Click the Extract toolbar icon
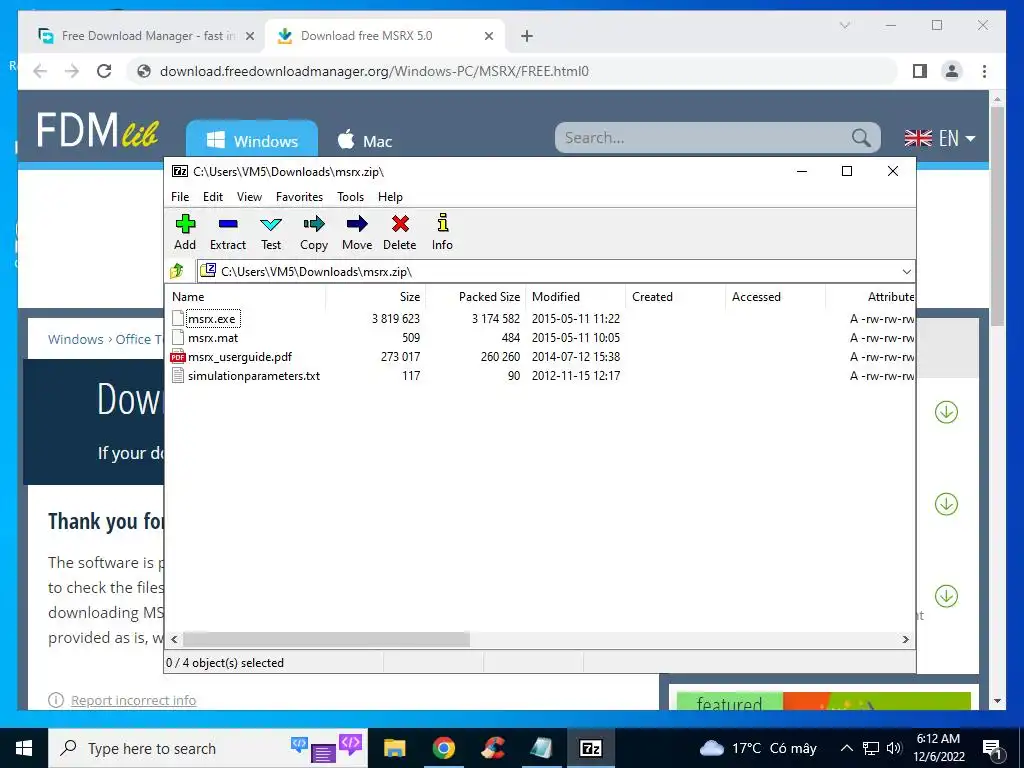 [x=228, y=224]
